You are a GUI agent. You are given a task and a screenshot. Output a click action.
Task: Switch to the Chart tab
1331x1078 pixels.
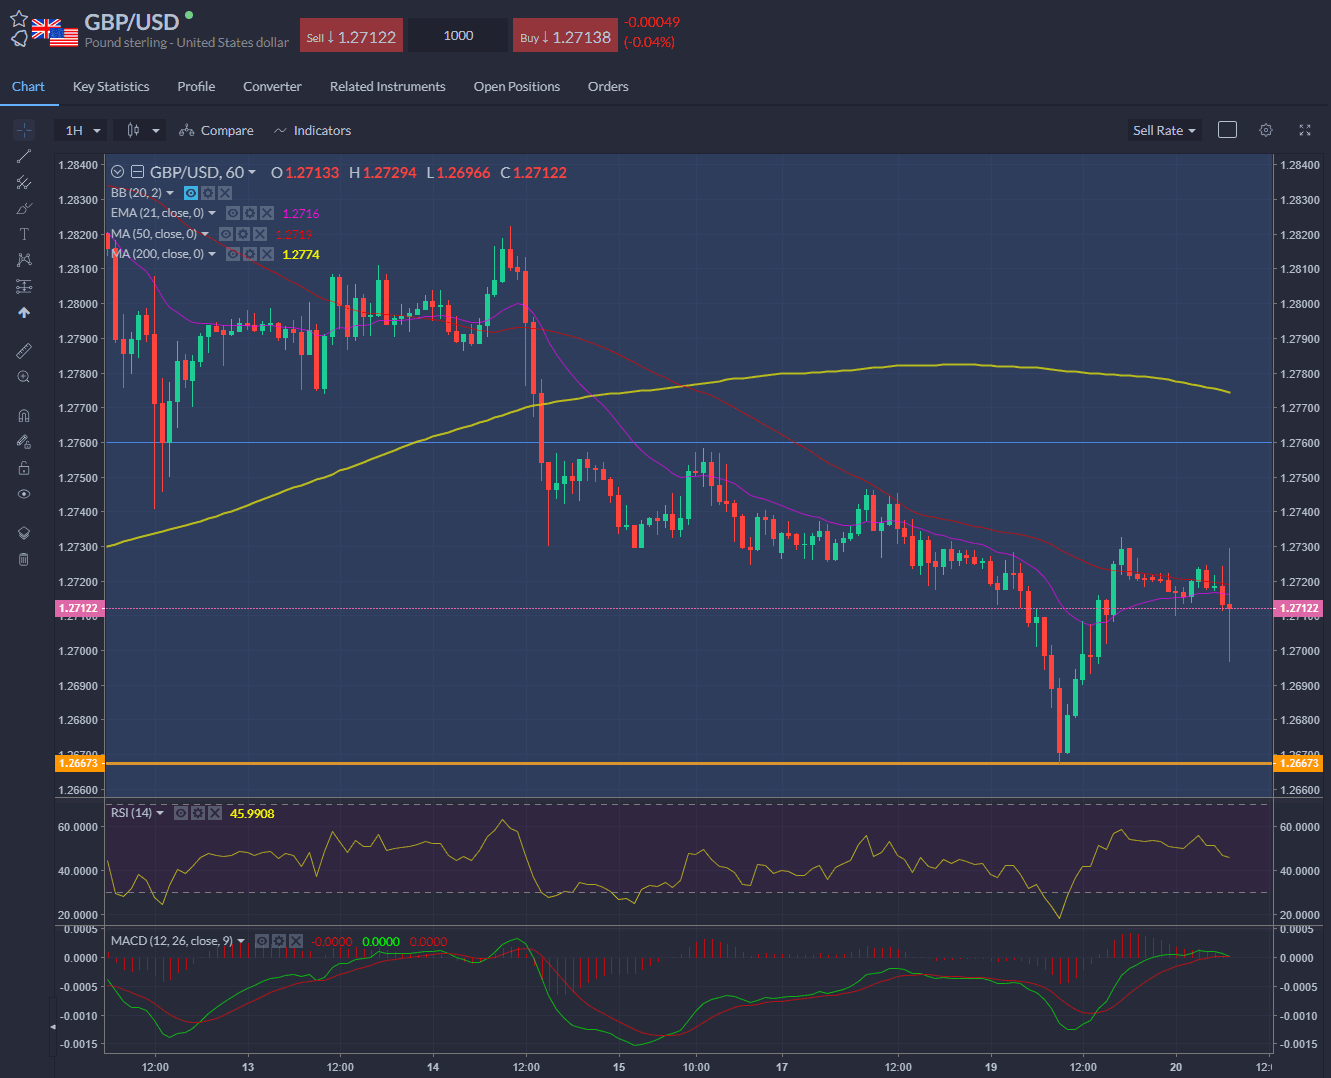coord(28,86)
